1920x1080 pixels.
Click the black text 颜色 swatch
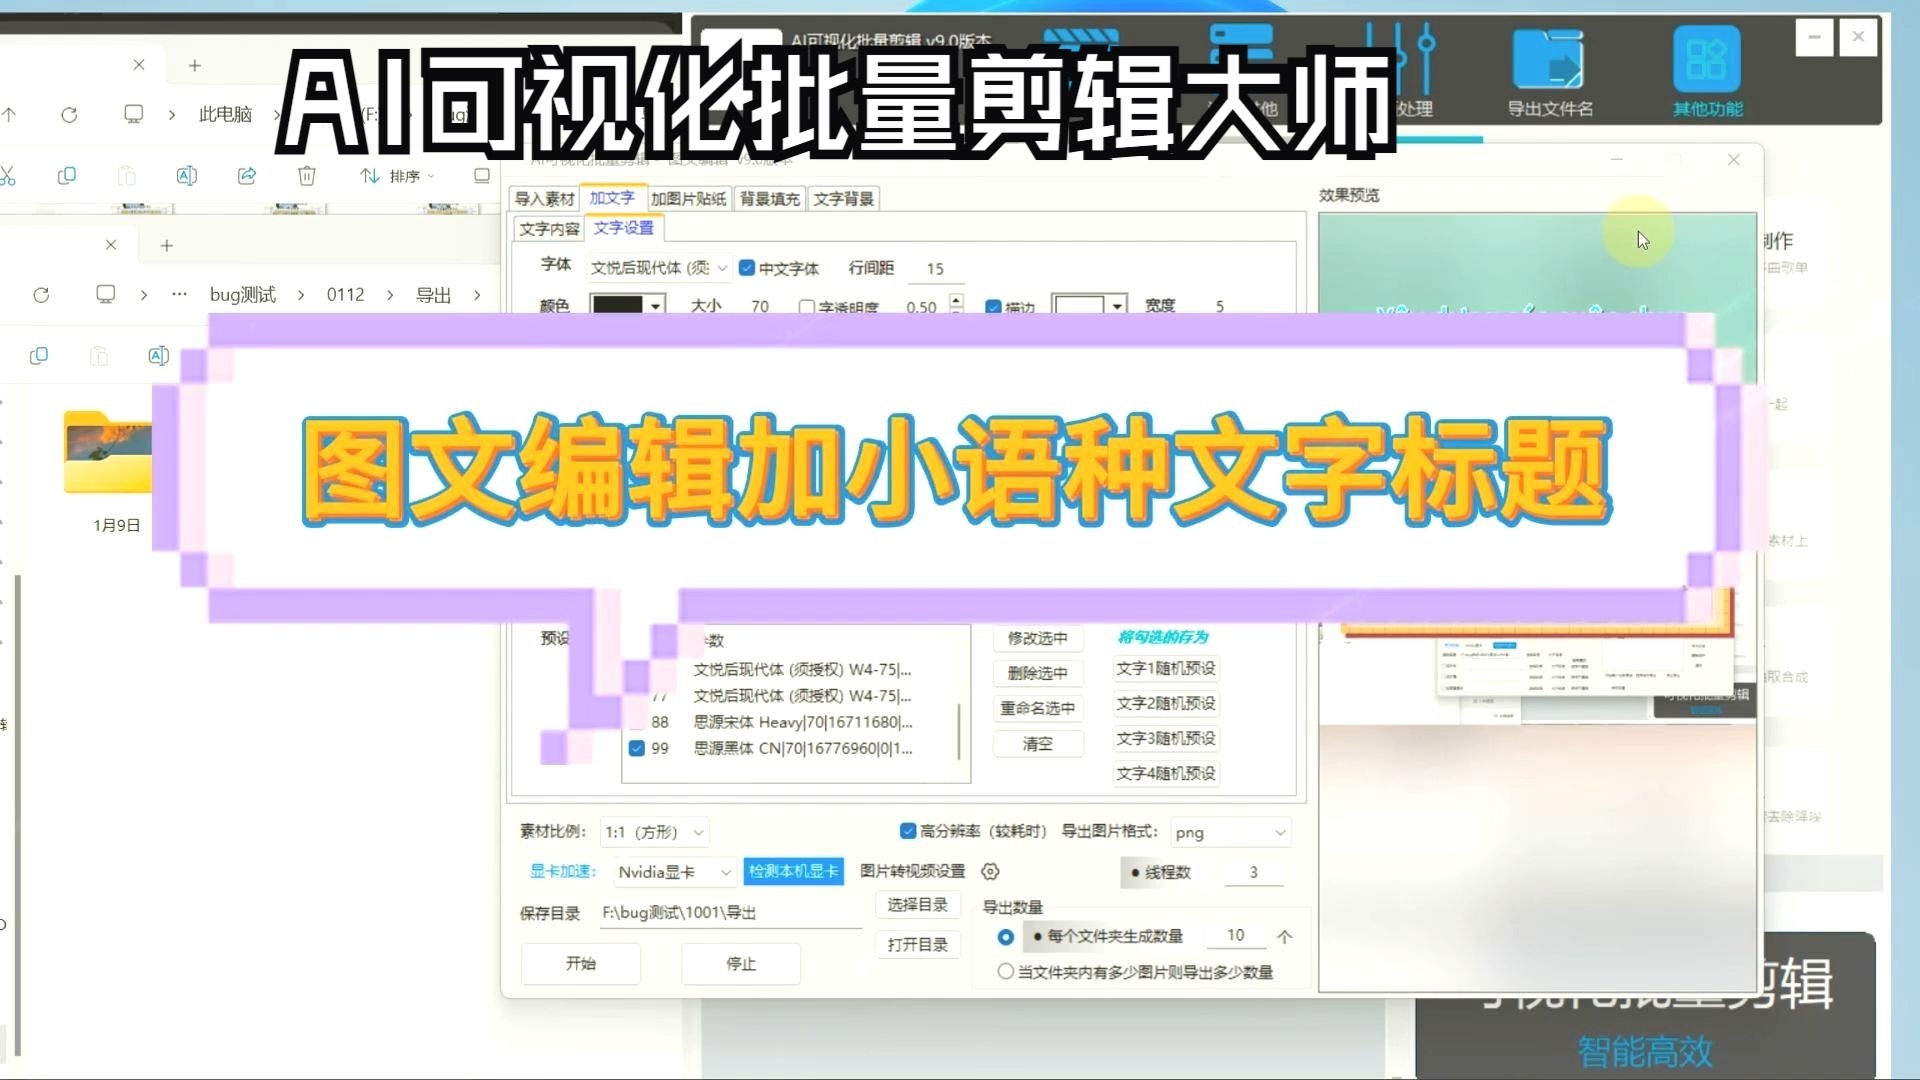click(x=617, y=305)
